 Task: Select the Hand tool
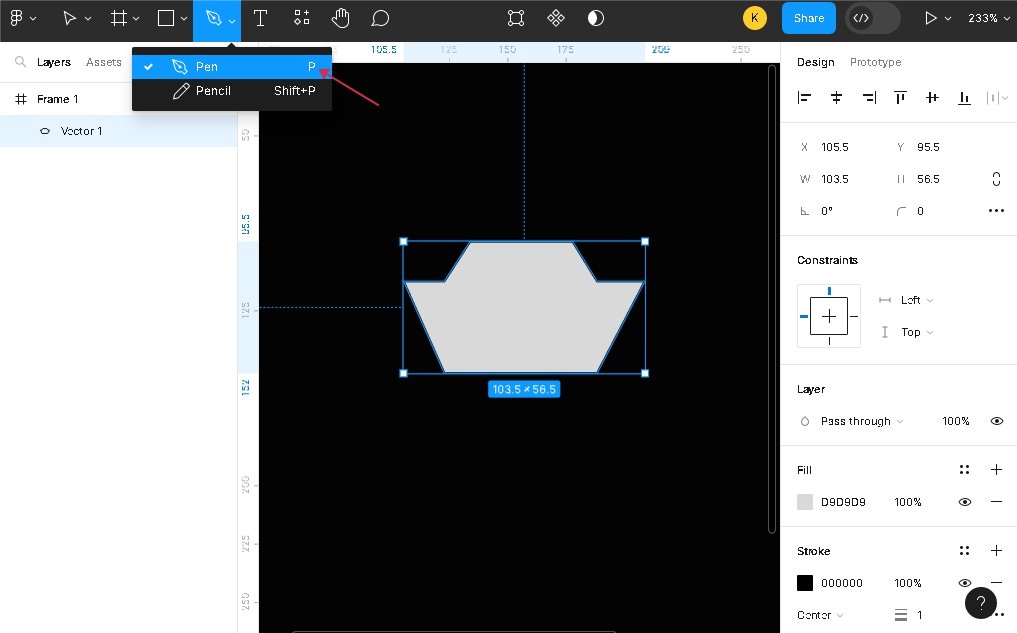(341, 18)
